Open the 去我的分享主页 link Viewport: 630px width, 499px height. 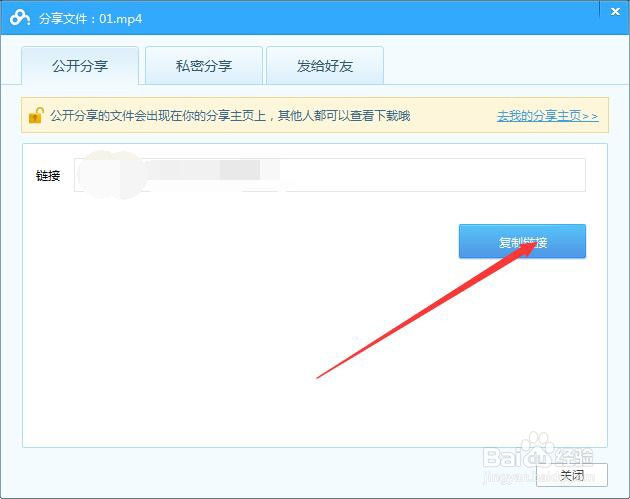tap(548, 116)
